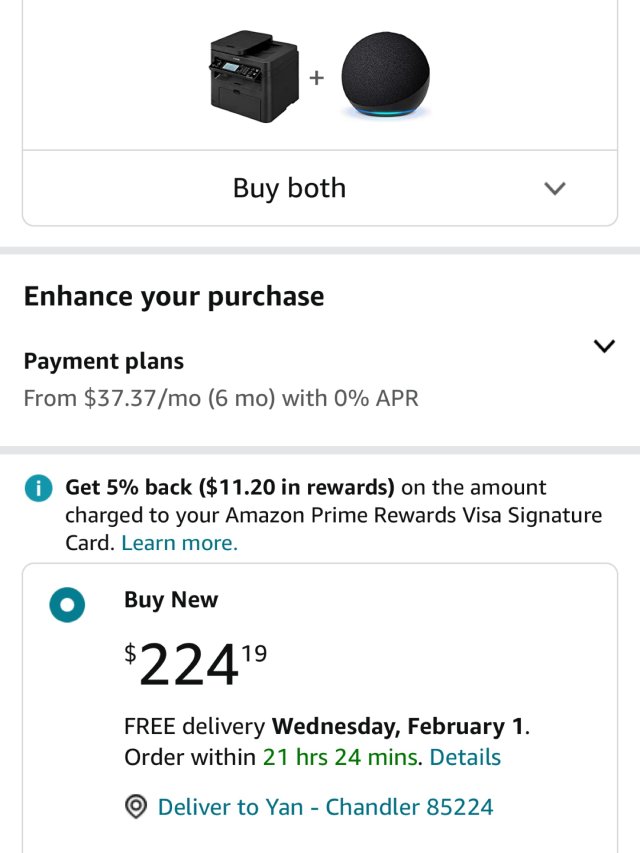Open the delivery Details link

pyautogui.click(x=465, y=757)
